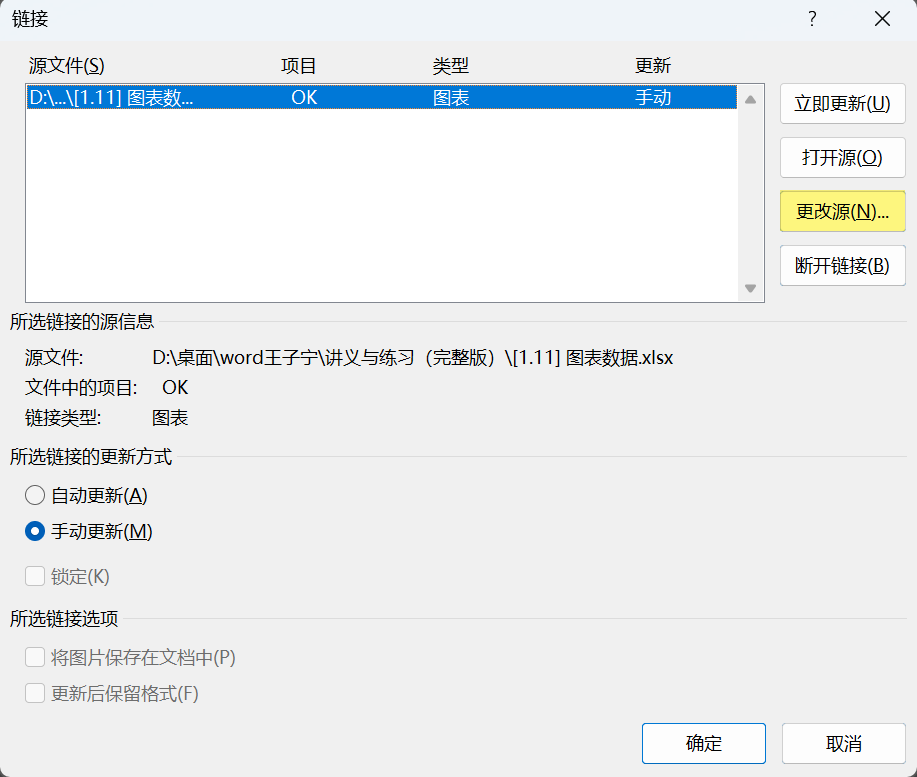Click the 类型 column header

(x=450, y=65)
